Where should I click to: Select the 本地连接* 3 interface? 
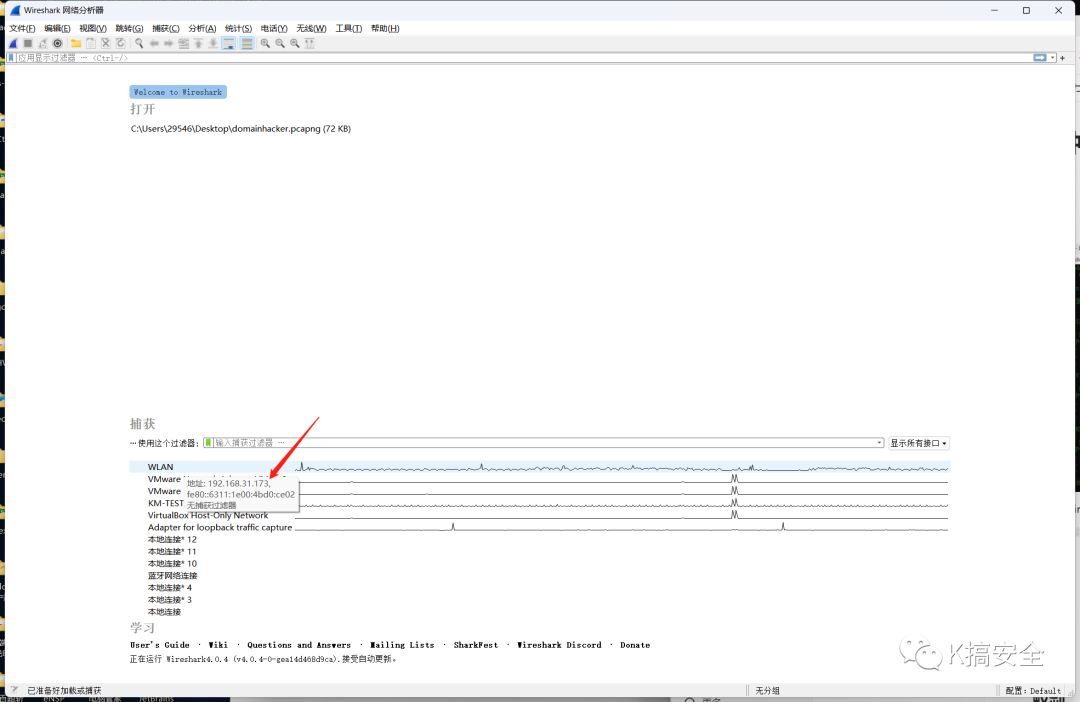(x=169, y=600)
